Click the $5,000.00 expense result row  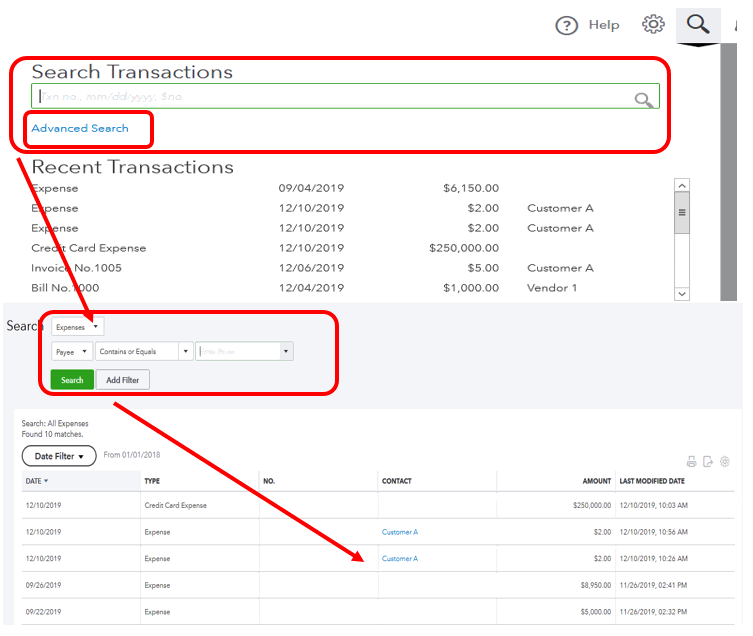tap(378, 612)
